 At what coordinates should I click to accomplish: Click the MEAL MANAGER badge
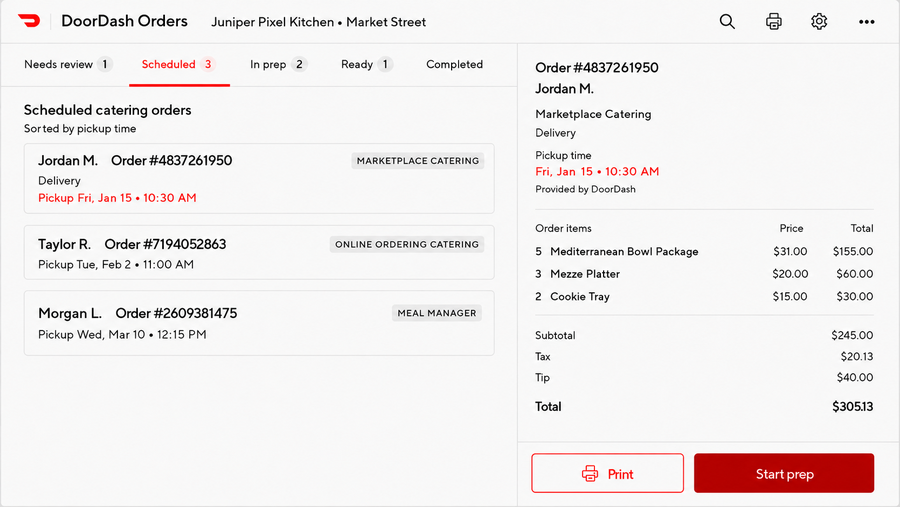coord(437,313)
